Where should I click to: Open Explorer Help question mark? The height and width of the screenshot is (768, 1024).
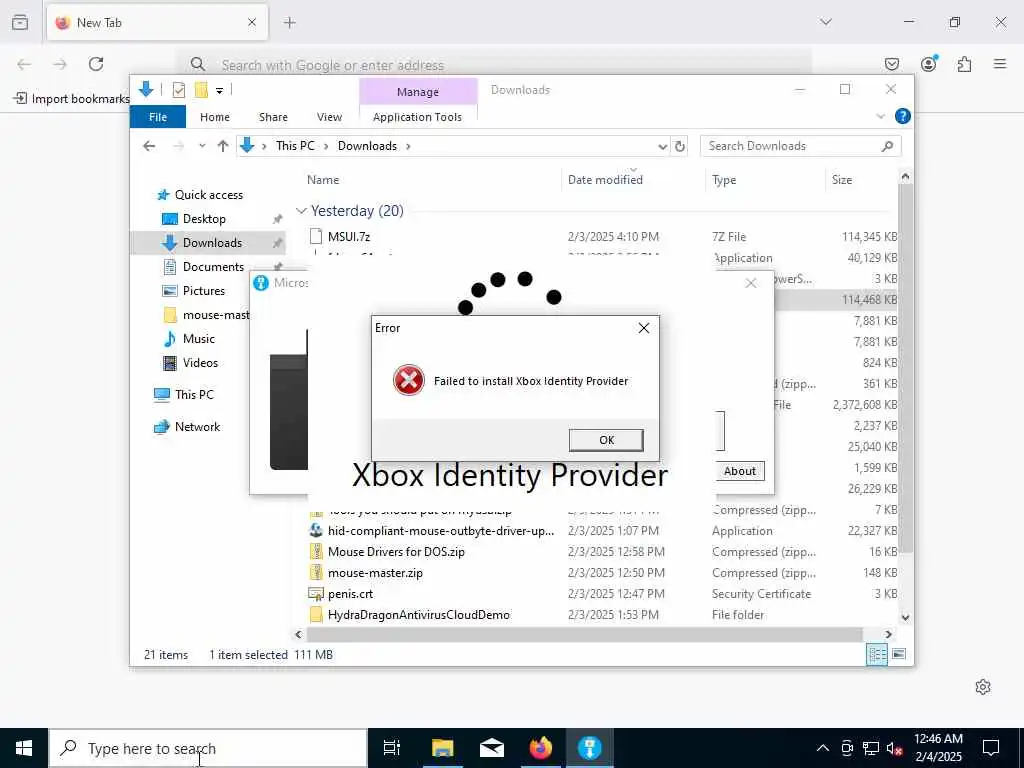click(x=903, y=116)
